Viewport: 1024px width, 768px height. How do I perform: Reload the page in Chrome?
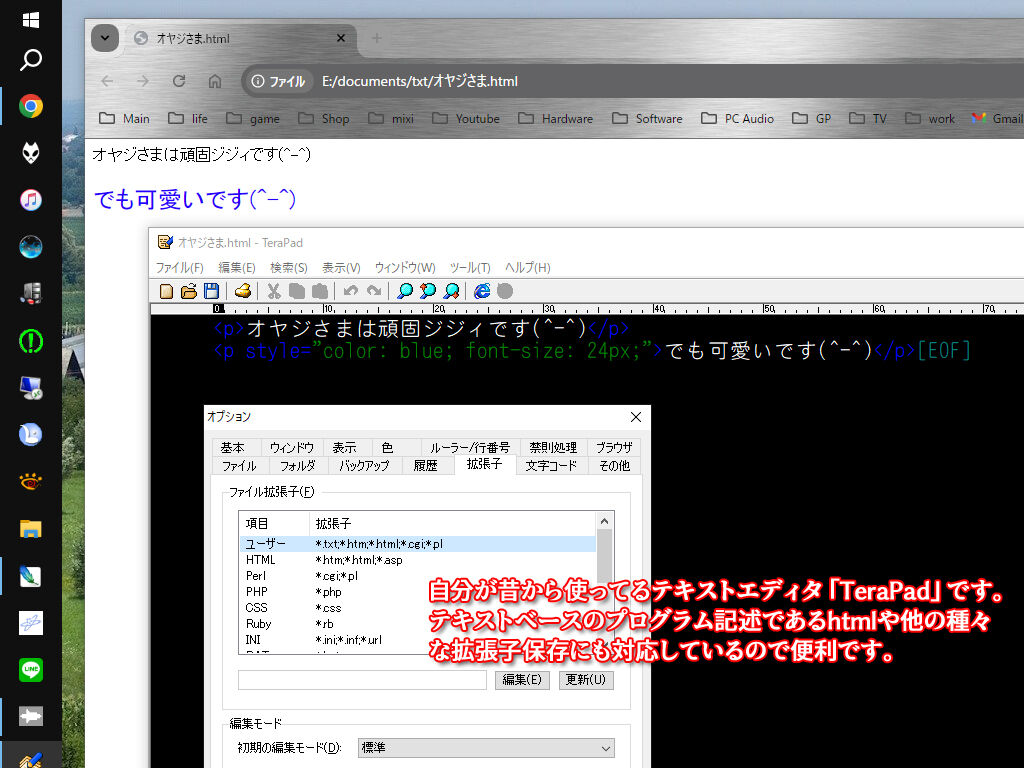click(x=179, y=81)
